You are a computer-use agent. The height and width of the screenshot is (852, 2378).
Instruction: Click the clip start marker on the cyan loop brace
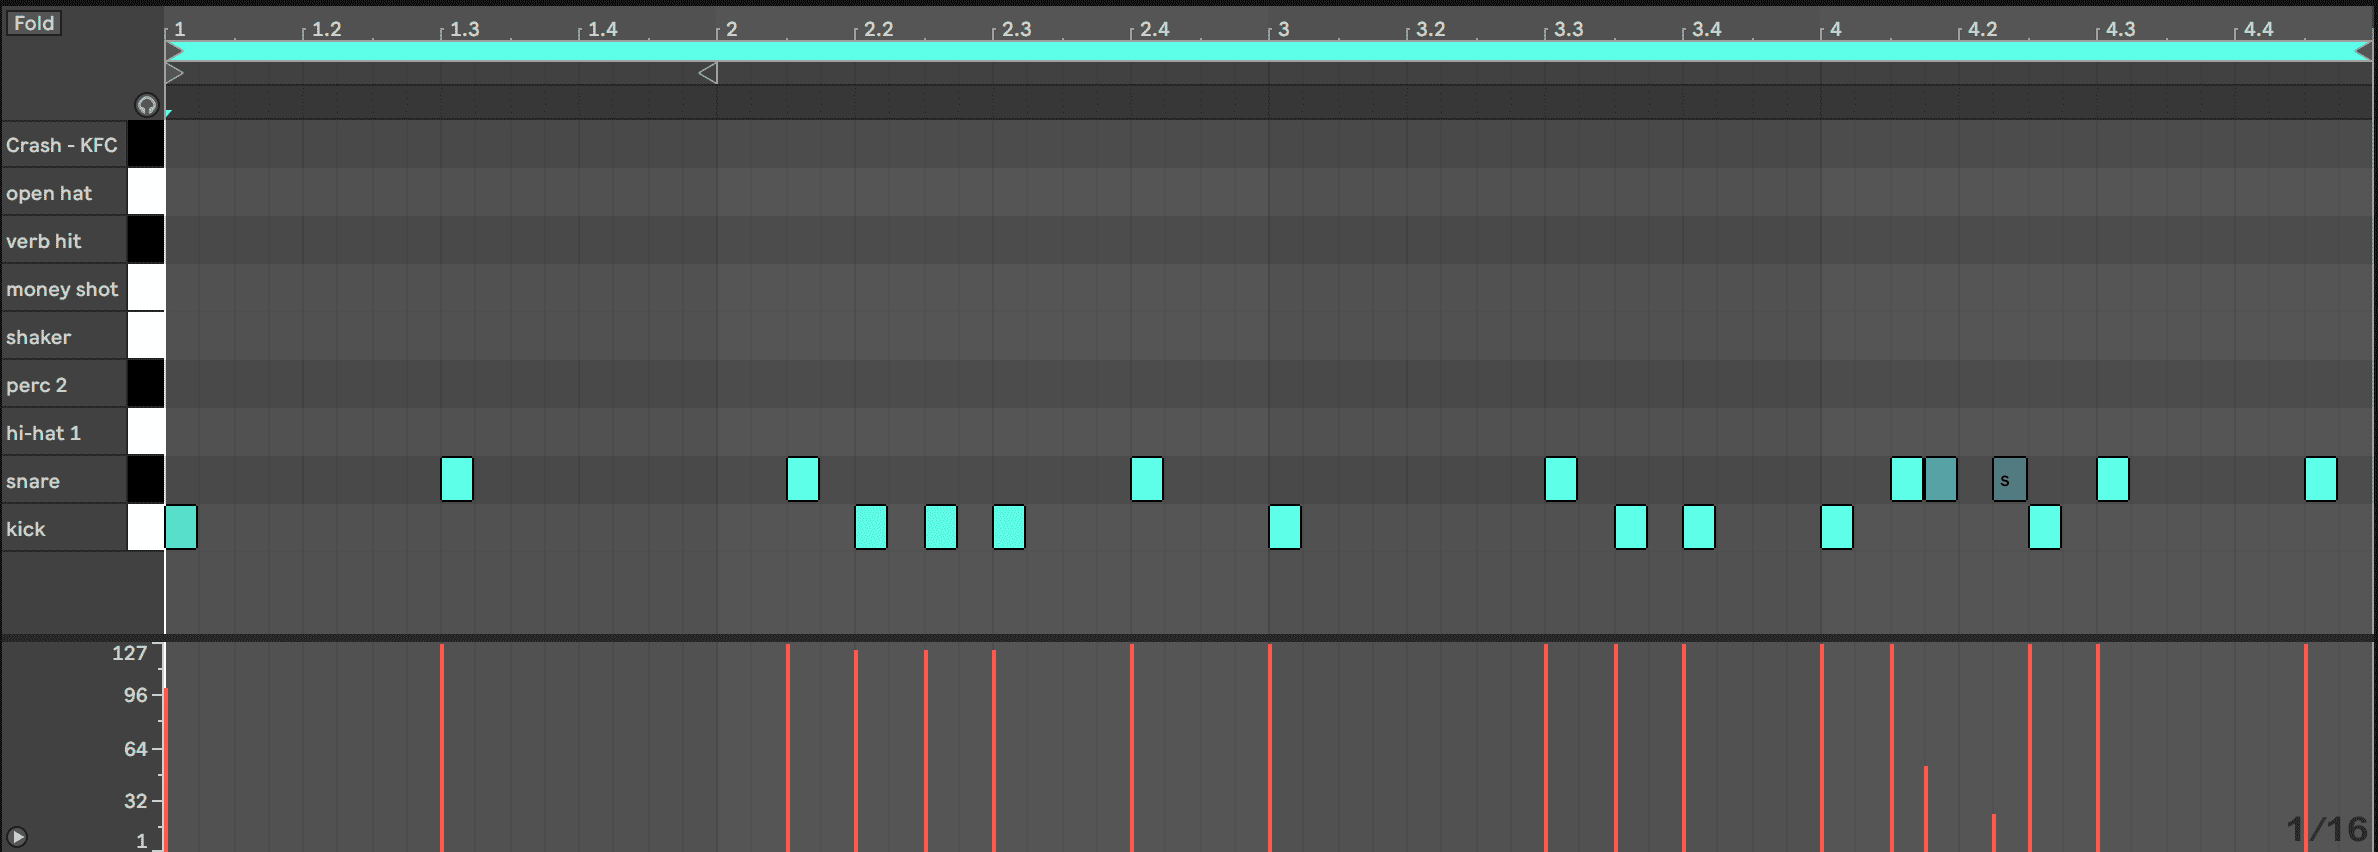(x=174, y=51)
